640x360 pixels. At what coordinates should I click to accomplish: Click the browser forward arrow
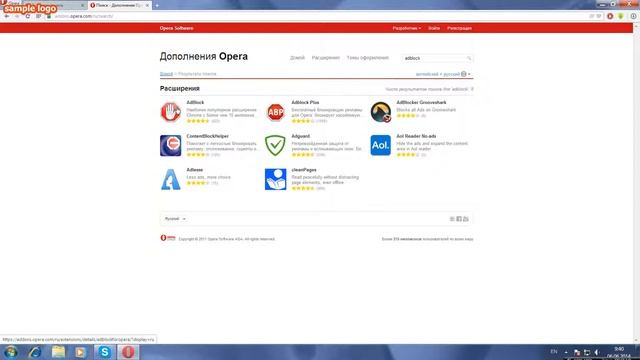pos(17,16)
